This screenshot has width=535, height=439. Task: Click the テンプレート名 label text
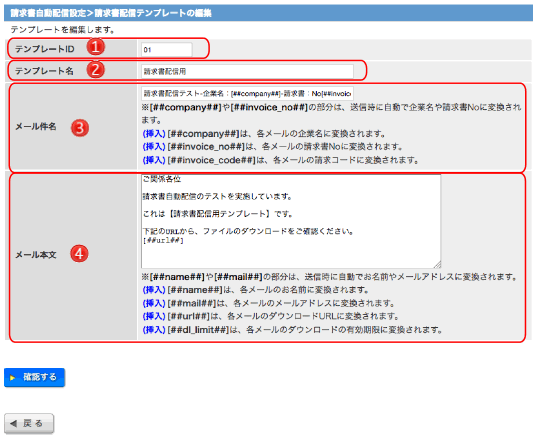click(44, 71)
